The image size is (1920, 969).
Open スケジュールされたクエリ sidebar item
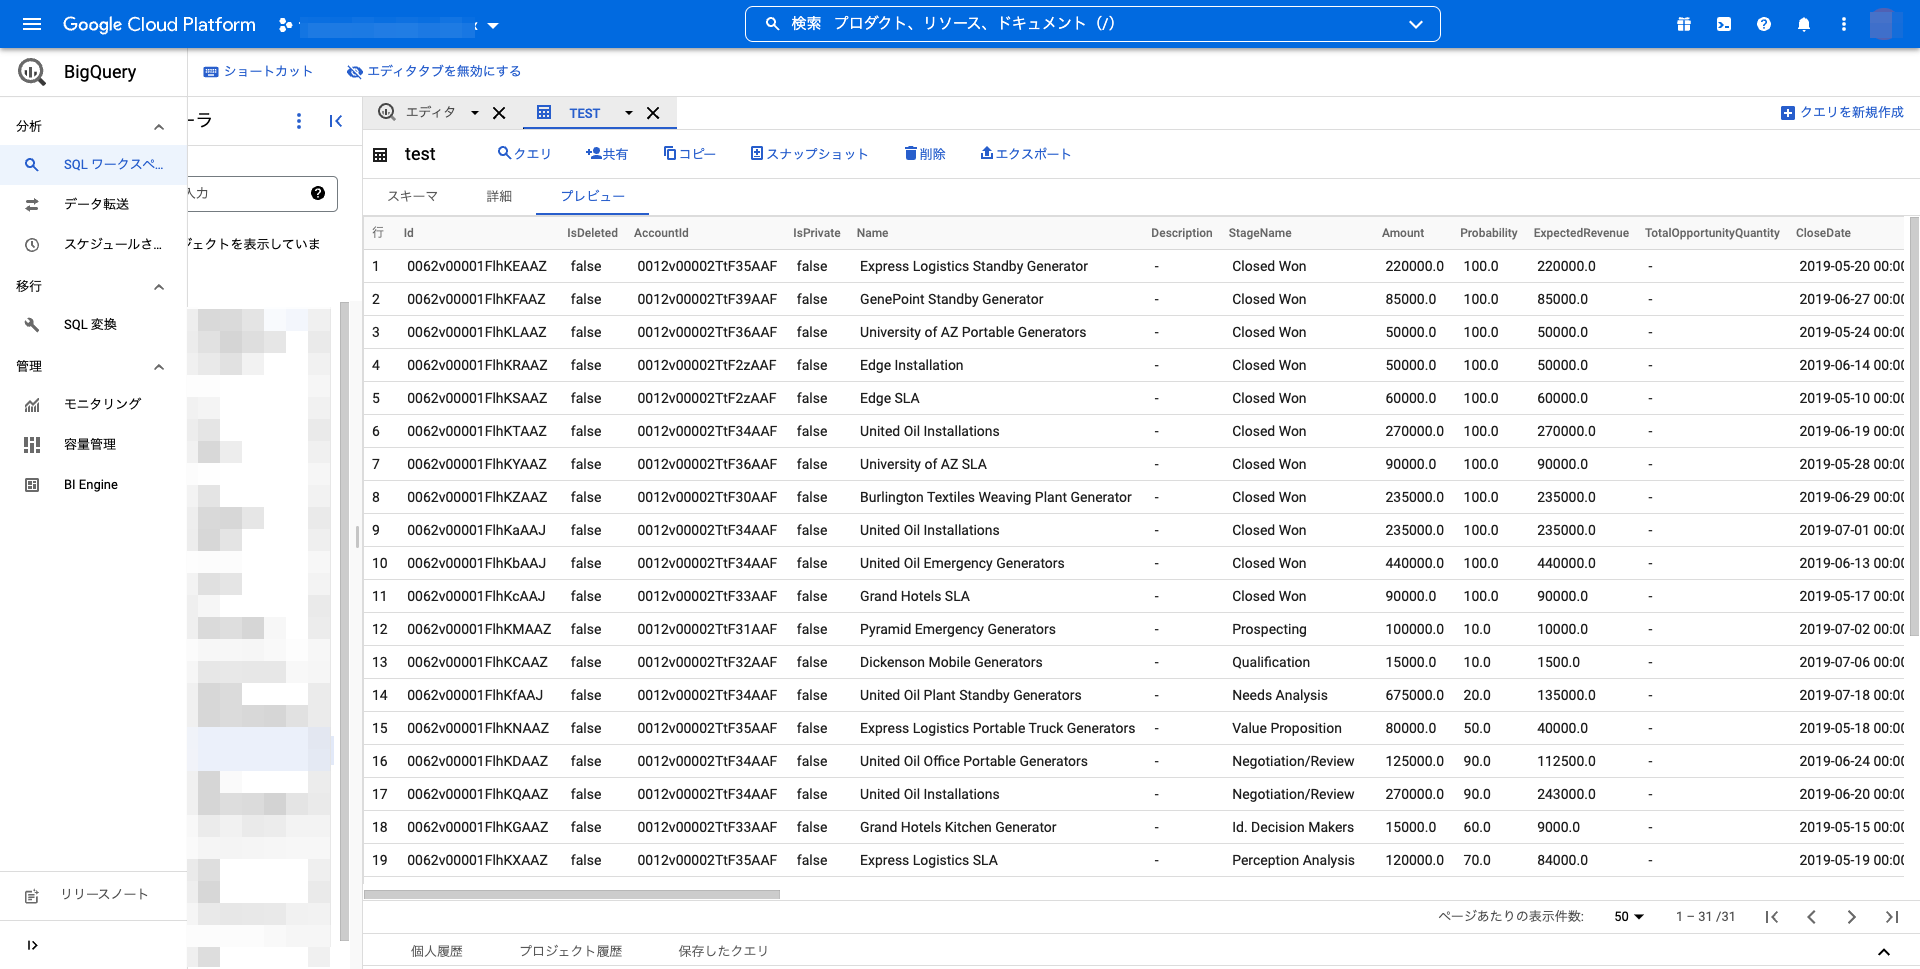(x=93, y=244)
